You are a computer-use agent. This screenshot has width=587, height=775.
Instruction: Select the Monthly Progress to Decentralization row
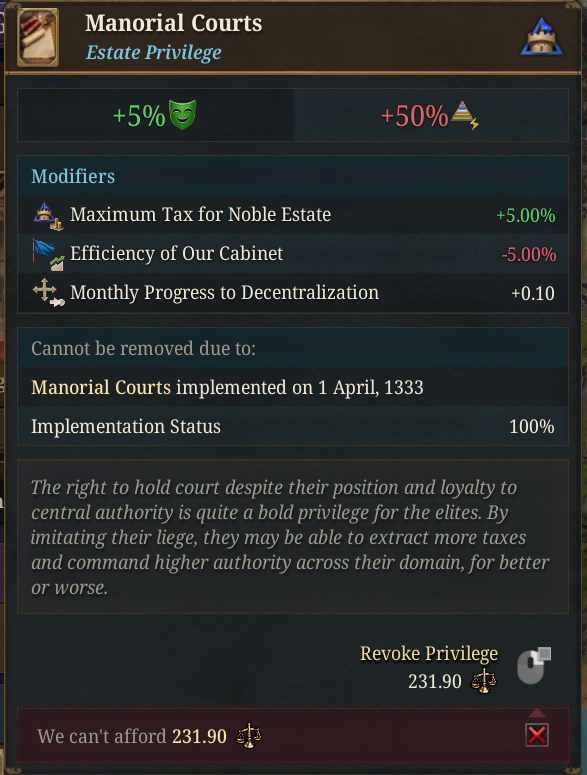[293, 293]
